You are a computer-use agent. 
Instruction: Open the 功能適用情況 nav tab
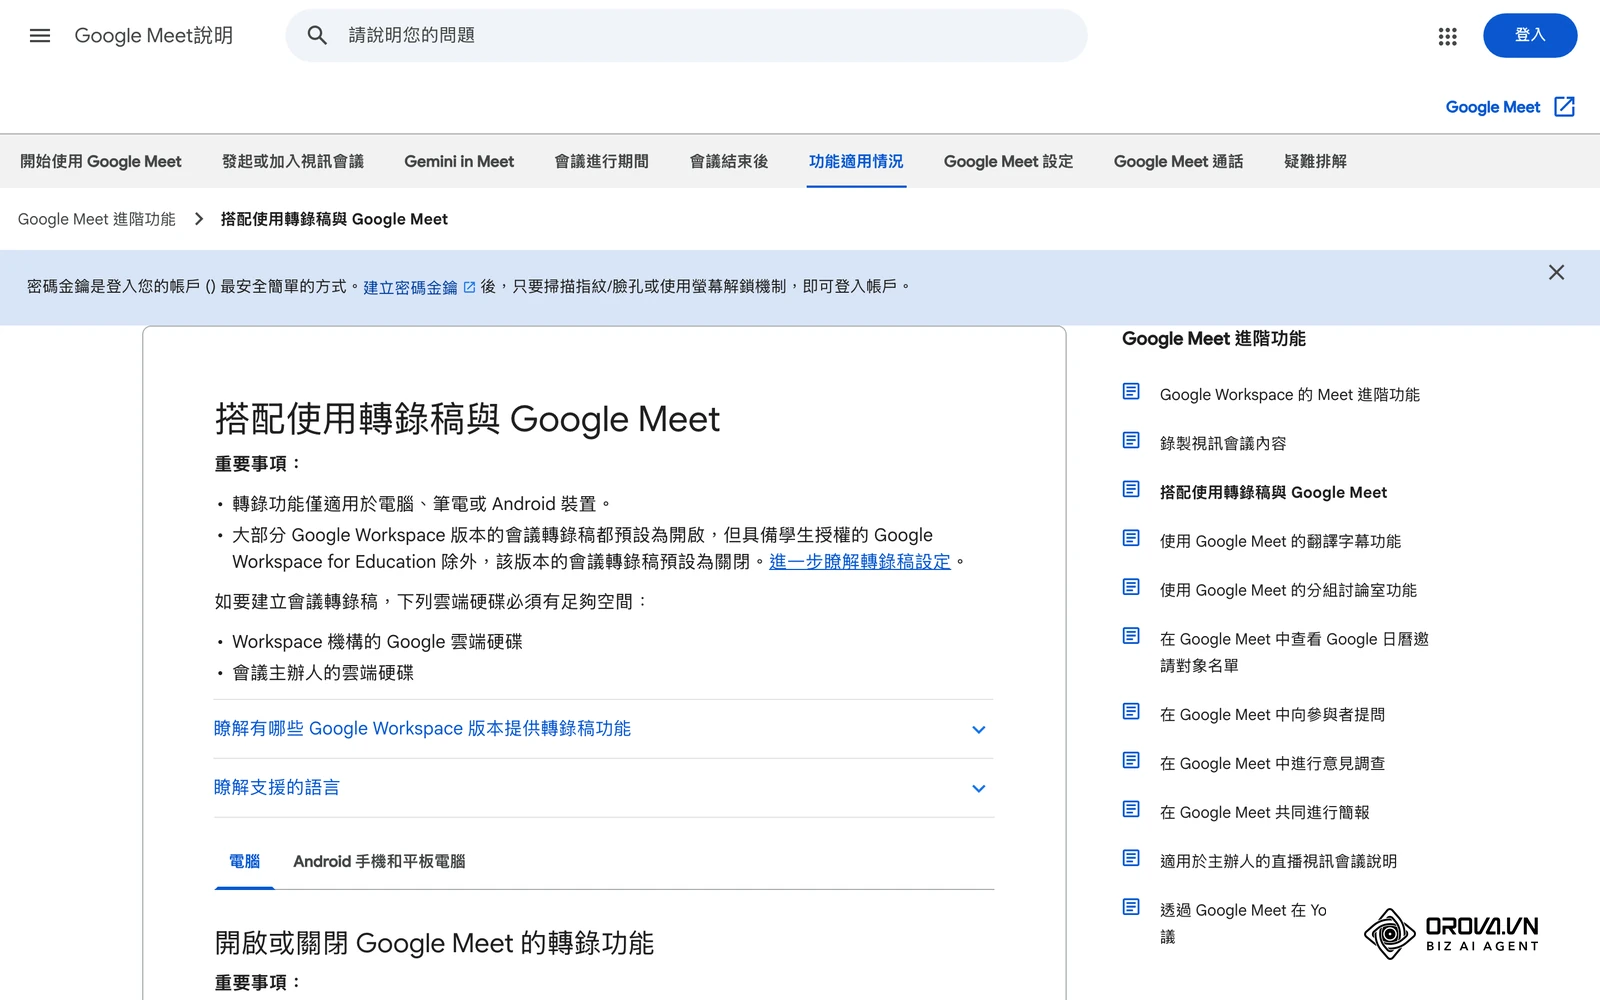[856, 161]
